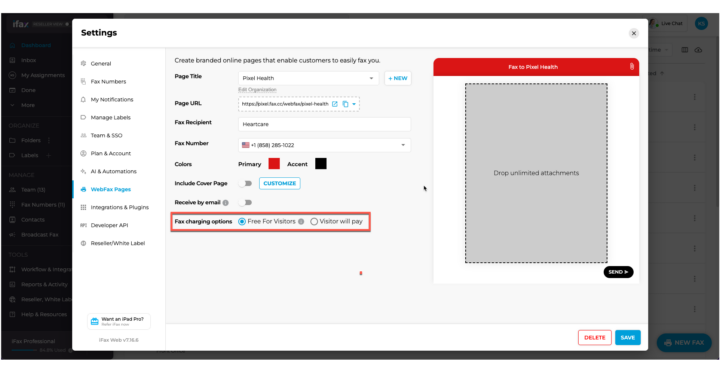Viewport: 720px width, 369px height.
Task: Open Inbox in the background sidebar
Action: coord(28,60)
